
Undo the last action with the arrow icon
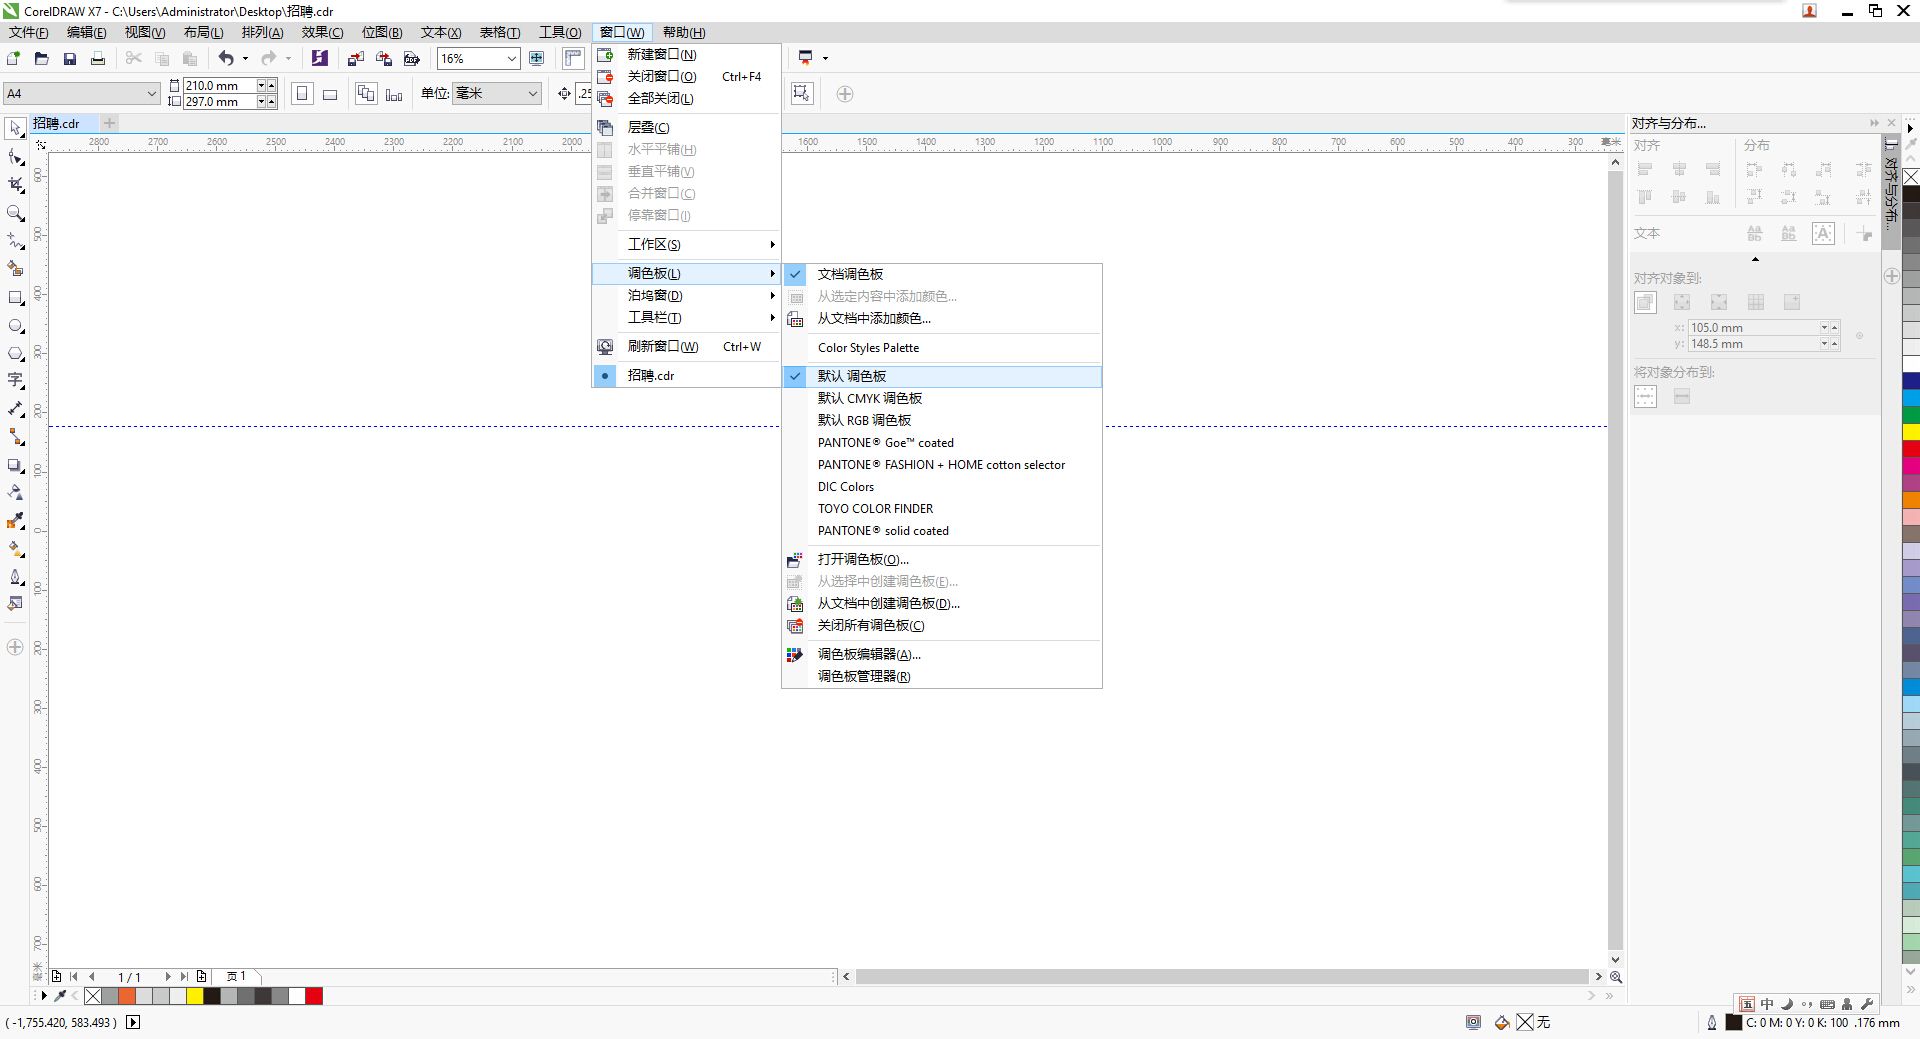226,59
